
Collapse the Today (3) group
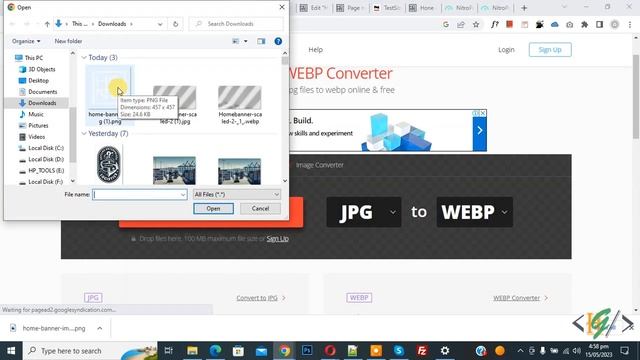pyautogui.click(x=84, y=58)
